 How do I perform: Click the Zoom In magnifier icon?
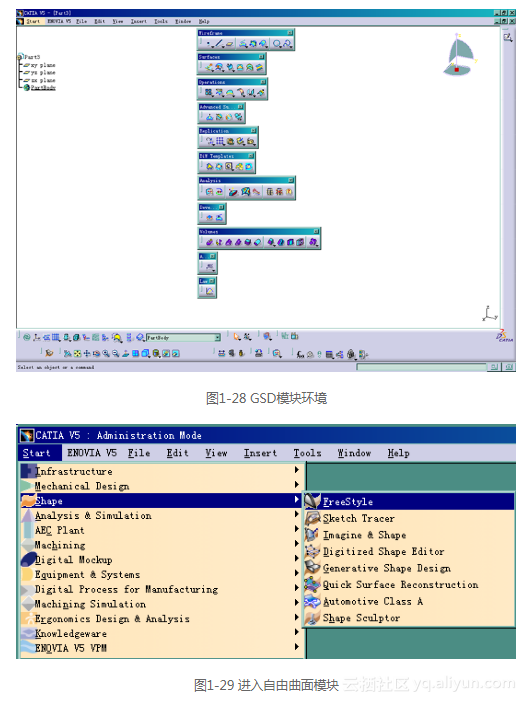(106, 354)
